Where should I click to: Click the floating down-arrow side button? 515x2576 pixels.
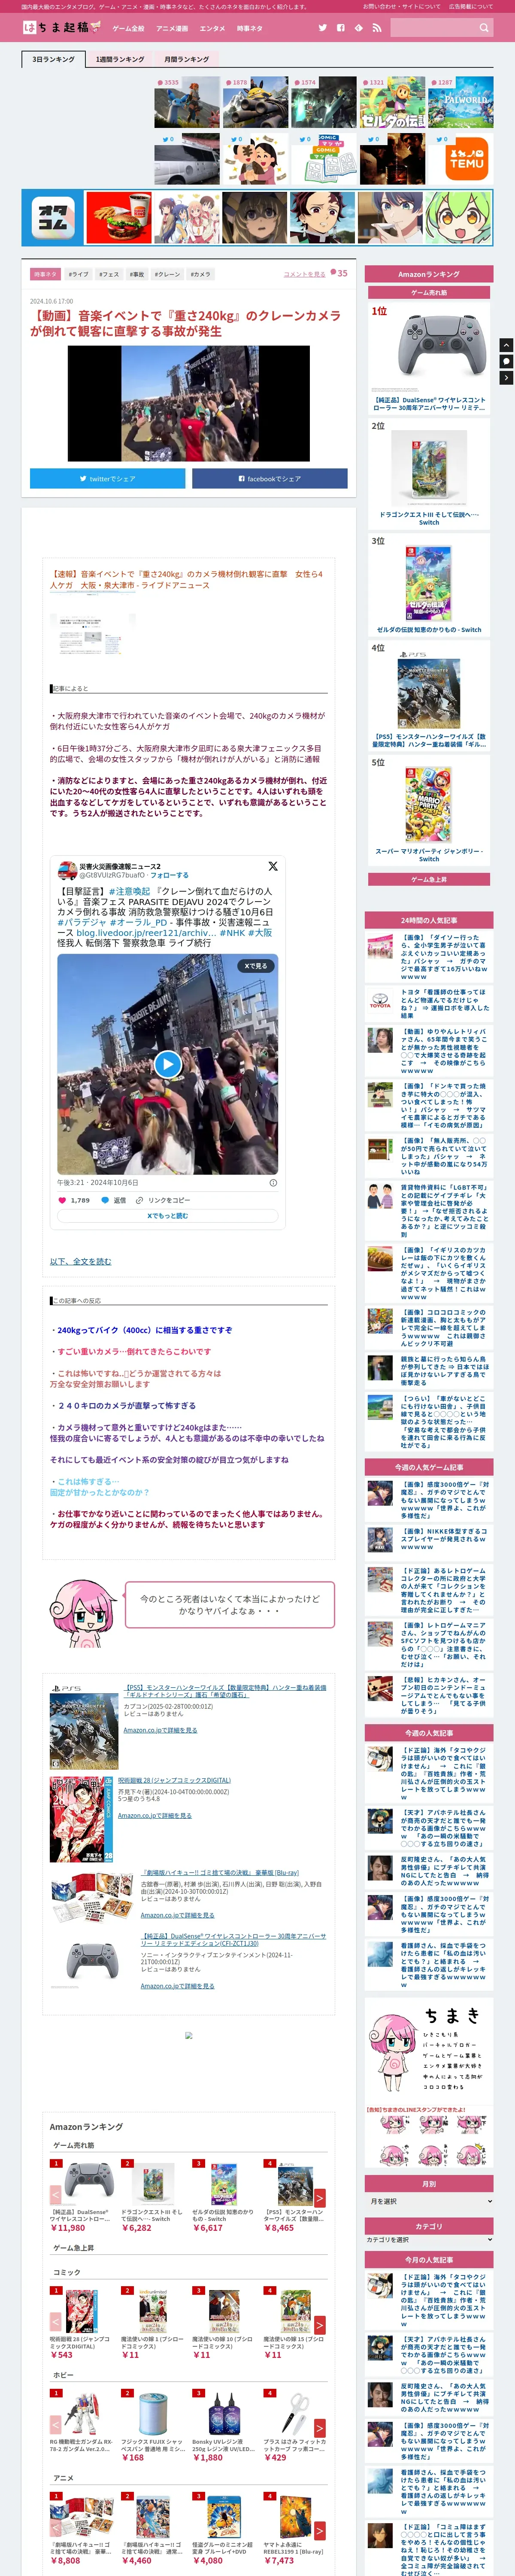point(506,378)
